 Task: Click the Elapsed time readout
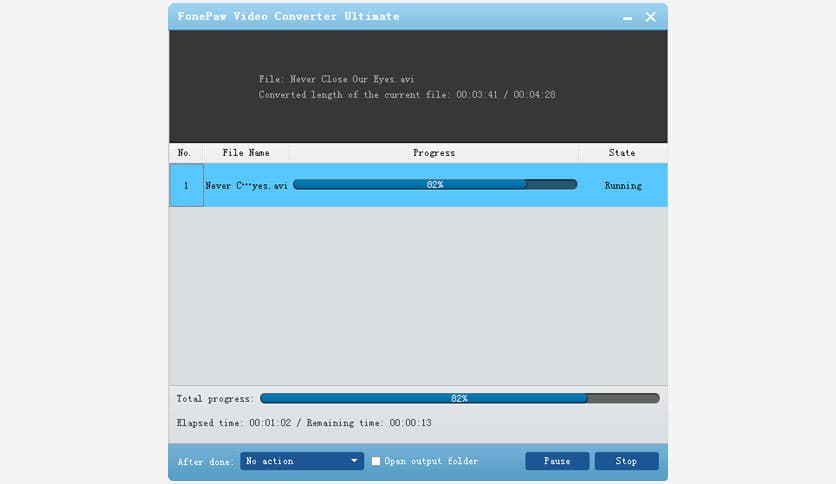(234, 423)
